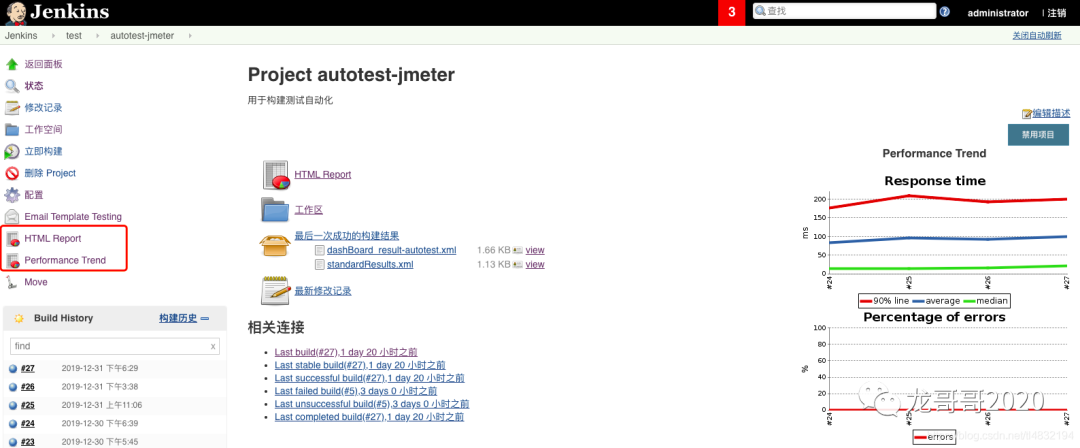Screen dimensions: 1080x448
Task: Click the sidebar HTML Report icon
Action: click(x=12, y=238)
